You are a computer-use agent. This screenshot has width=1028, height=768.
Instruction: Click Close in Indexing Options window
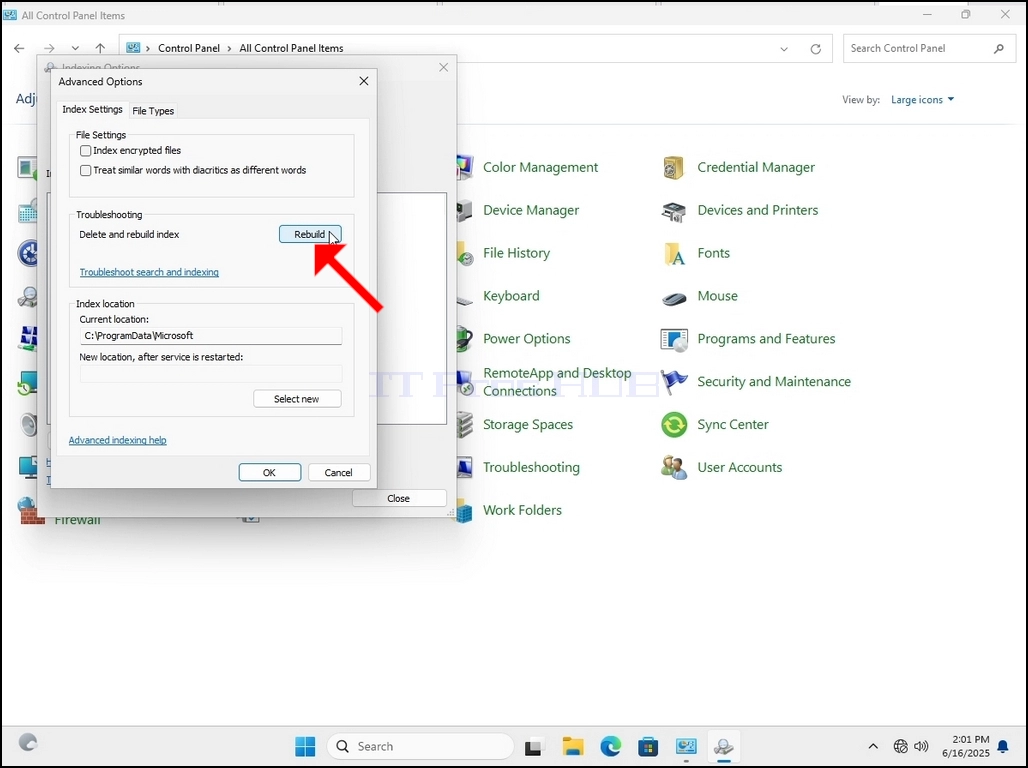pos(399,498)
